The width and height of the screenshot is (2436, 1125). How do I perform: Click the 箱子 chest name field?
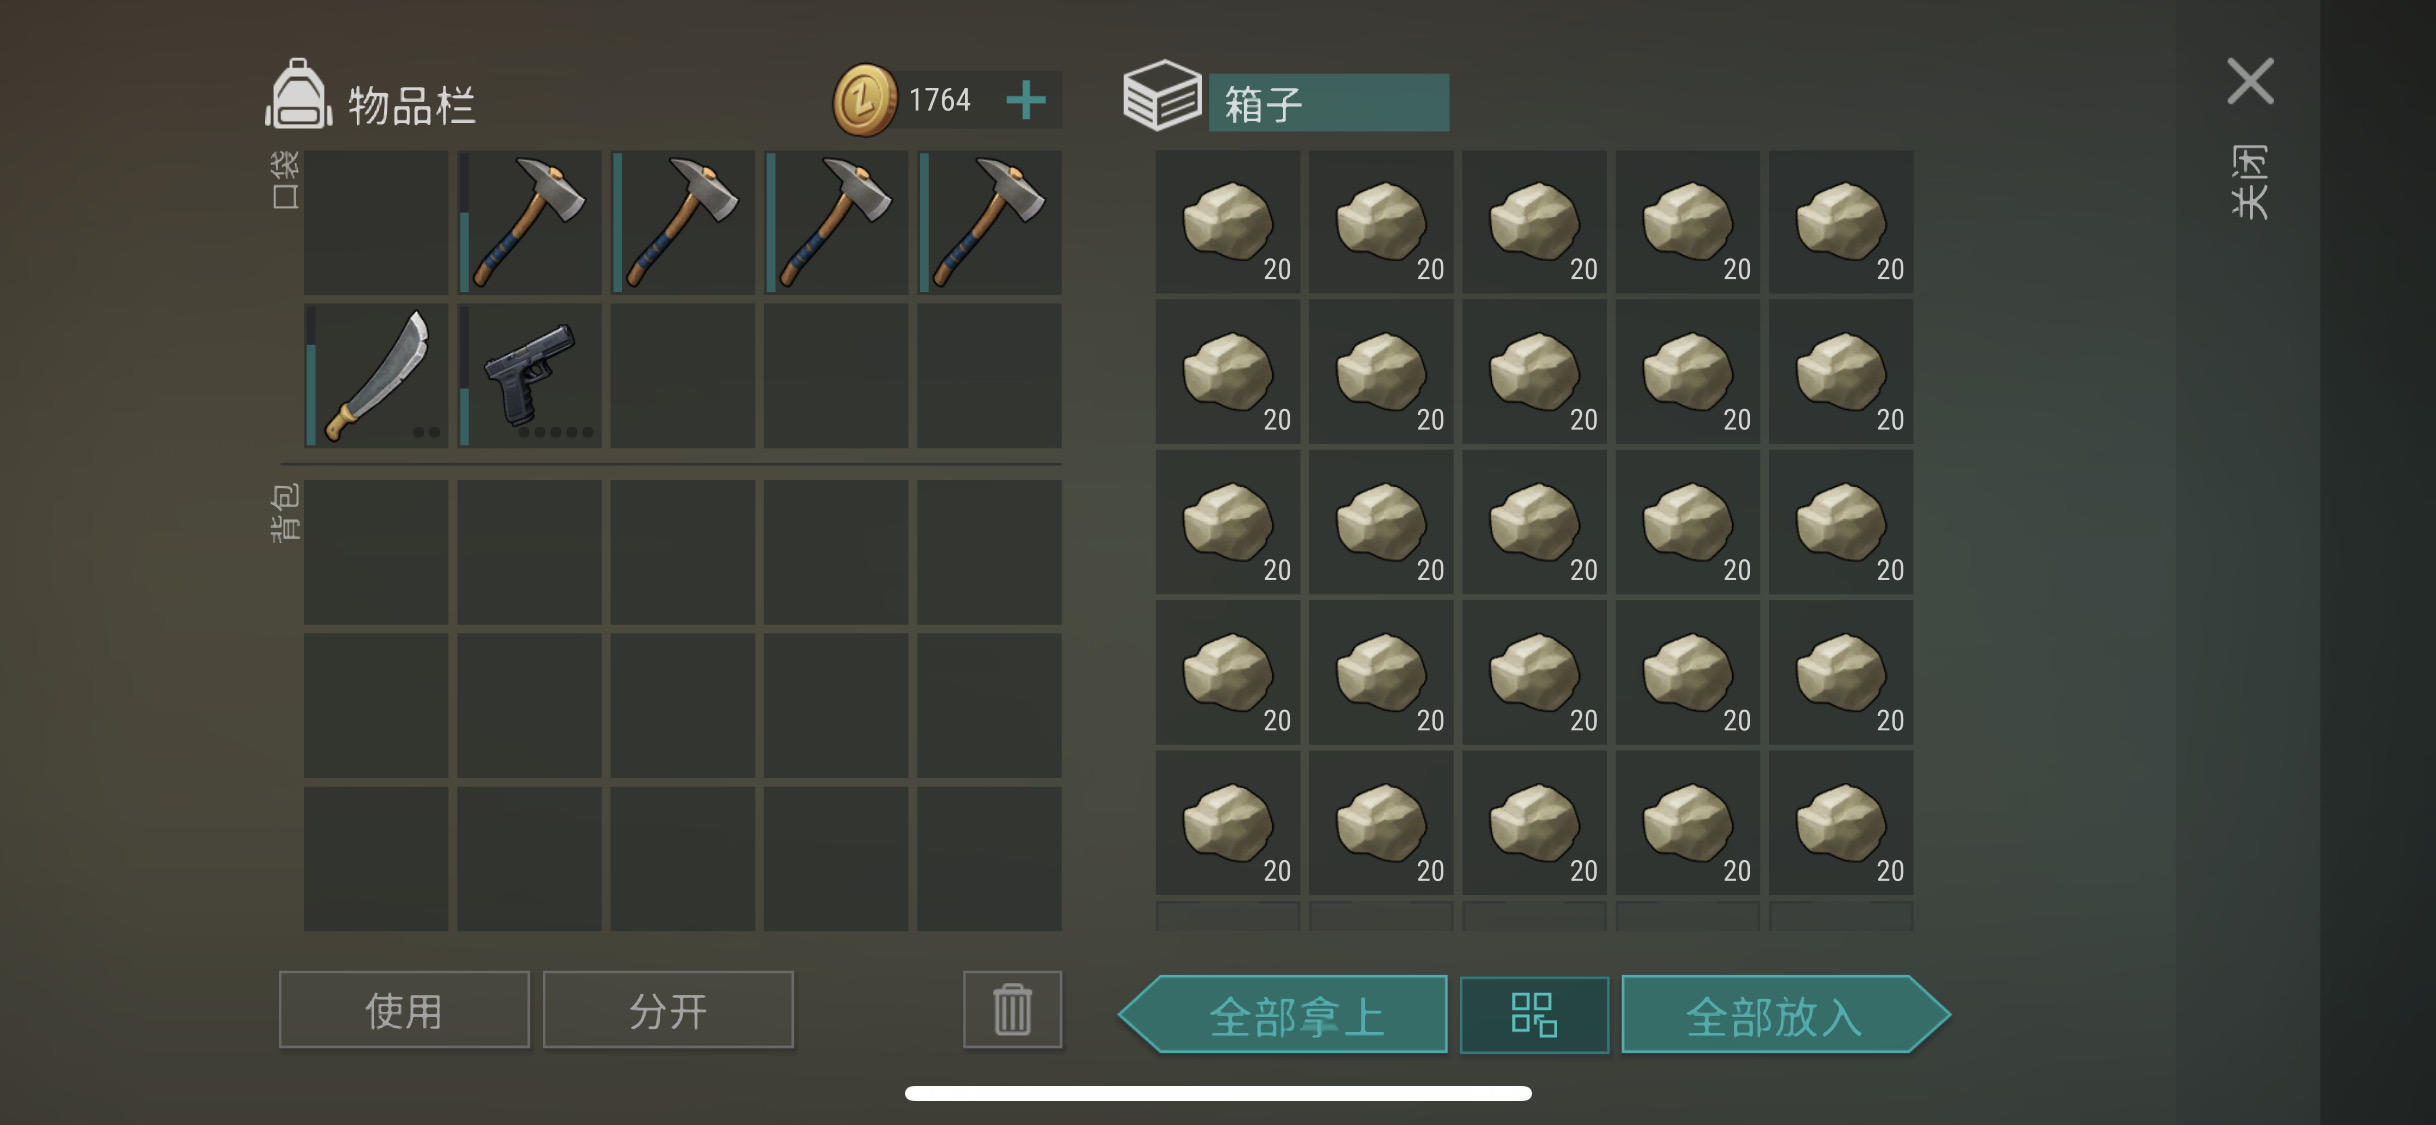pos(1329,102)
